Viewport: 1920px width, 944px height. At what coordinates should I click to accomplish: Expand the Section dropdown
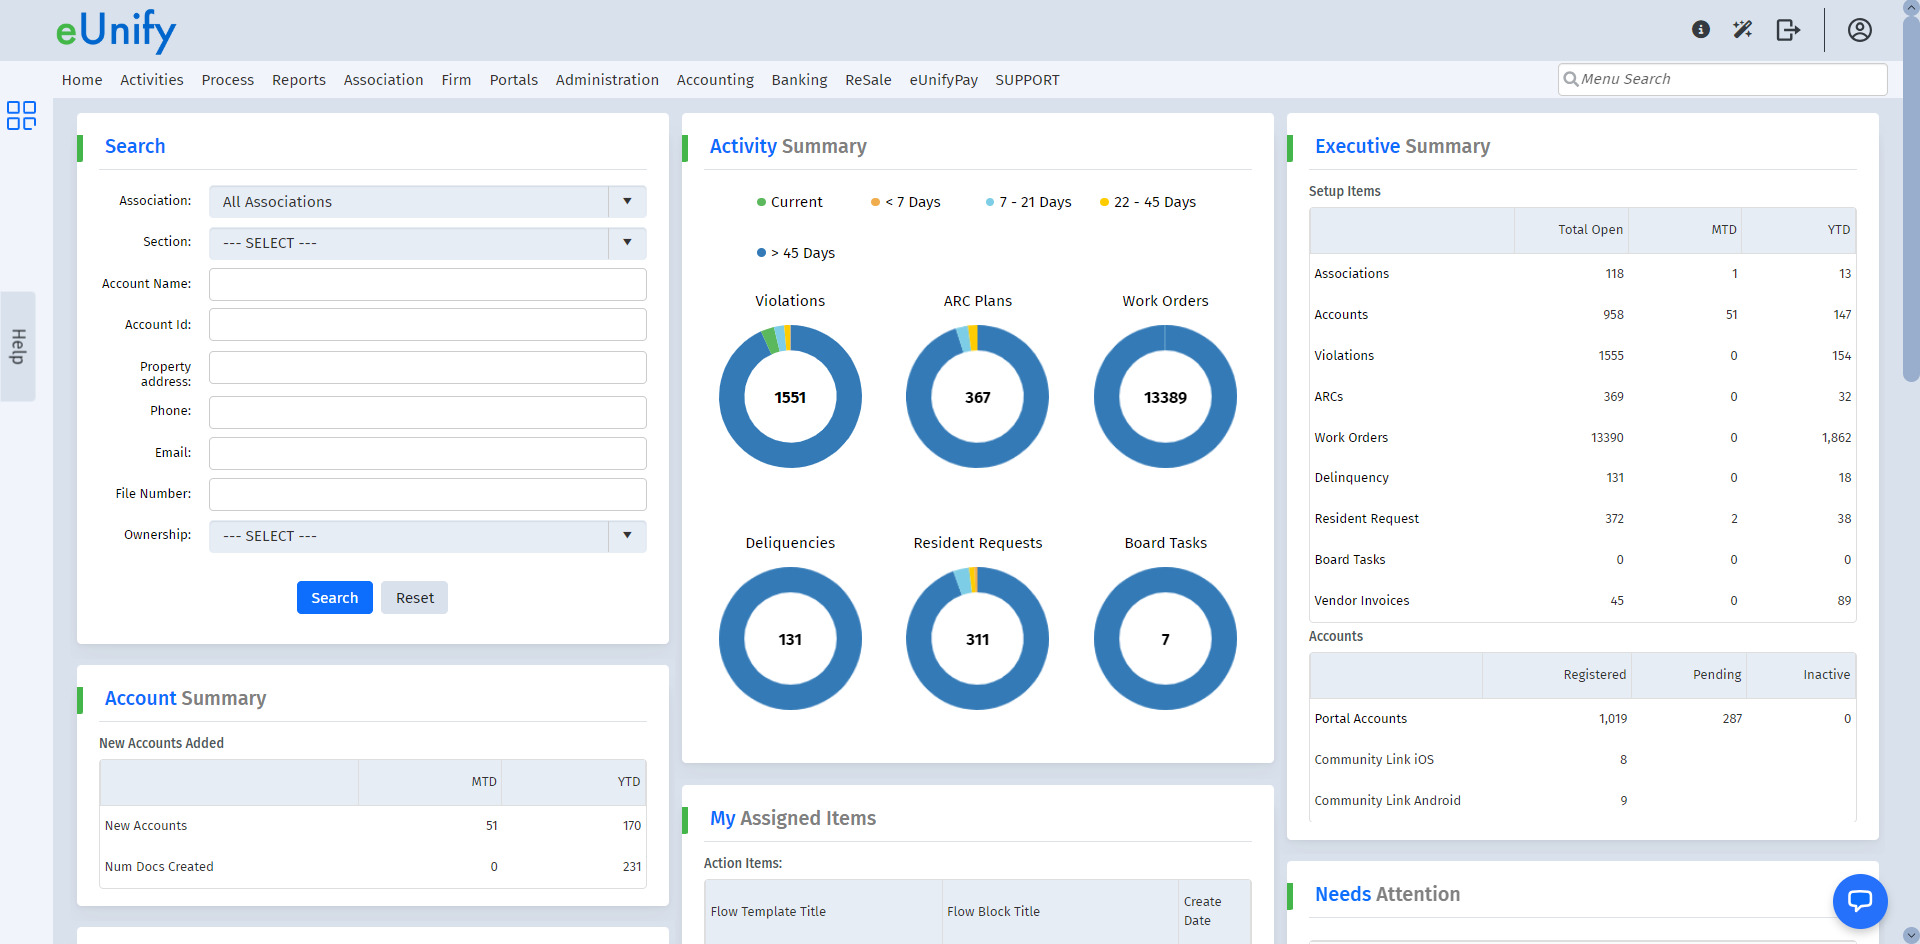click(627, 243)
